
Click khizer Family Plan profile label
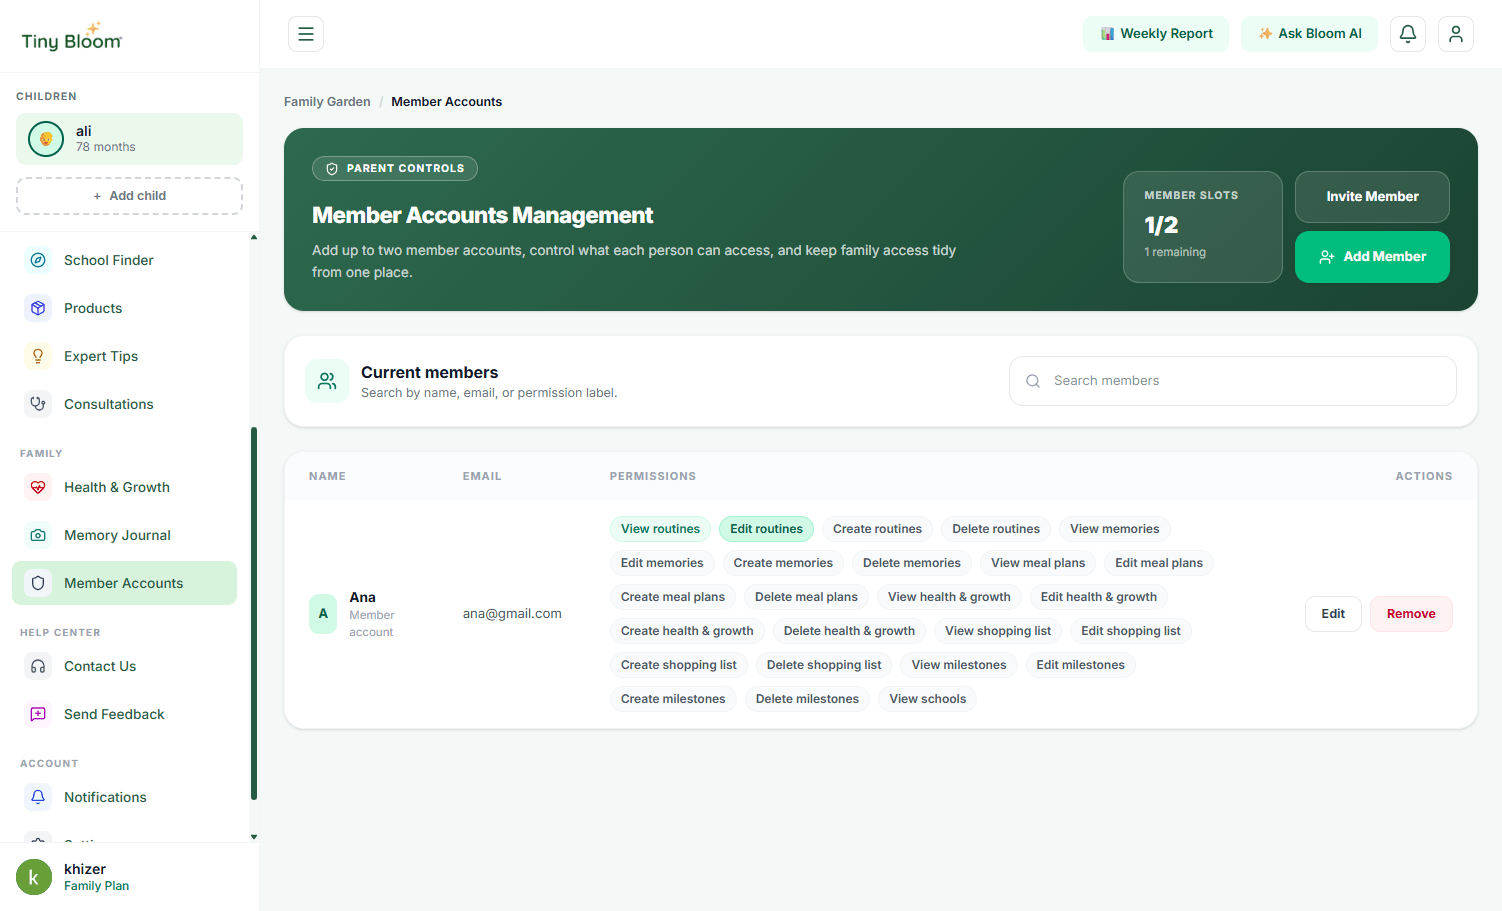[96, 877]
